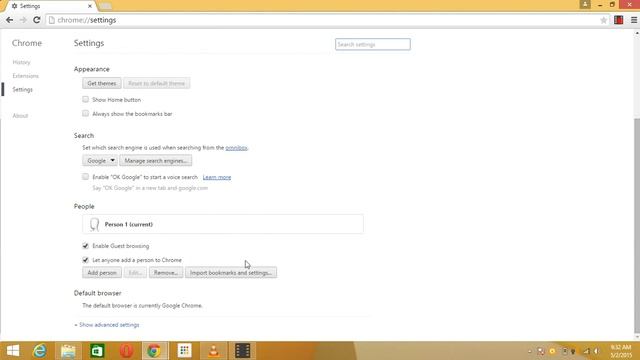
Task: Follow the omnibox link
Action: (236, 148)
